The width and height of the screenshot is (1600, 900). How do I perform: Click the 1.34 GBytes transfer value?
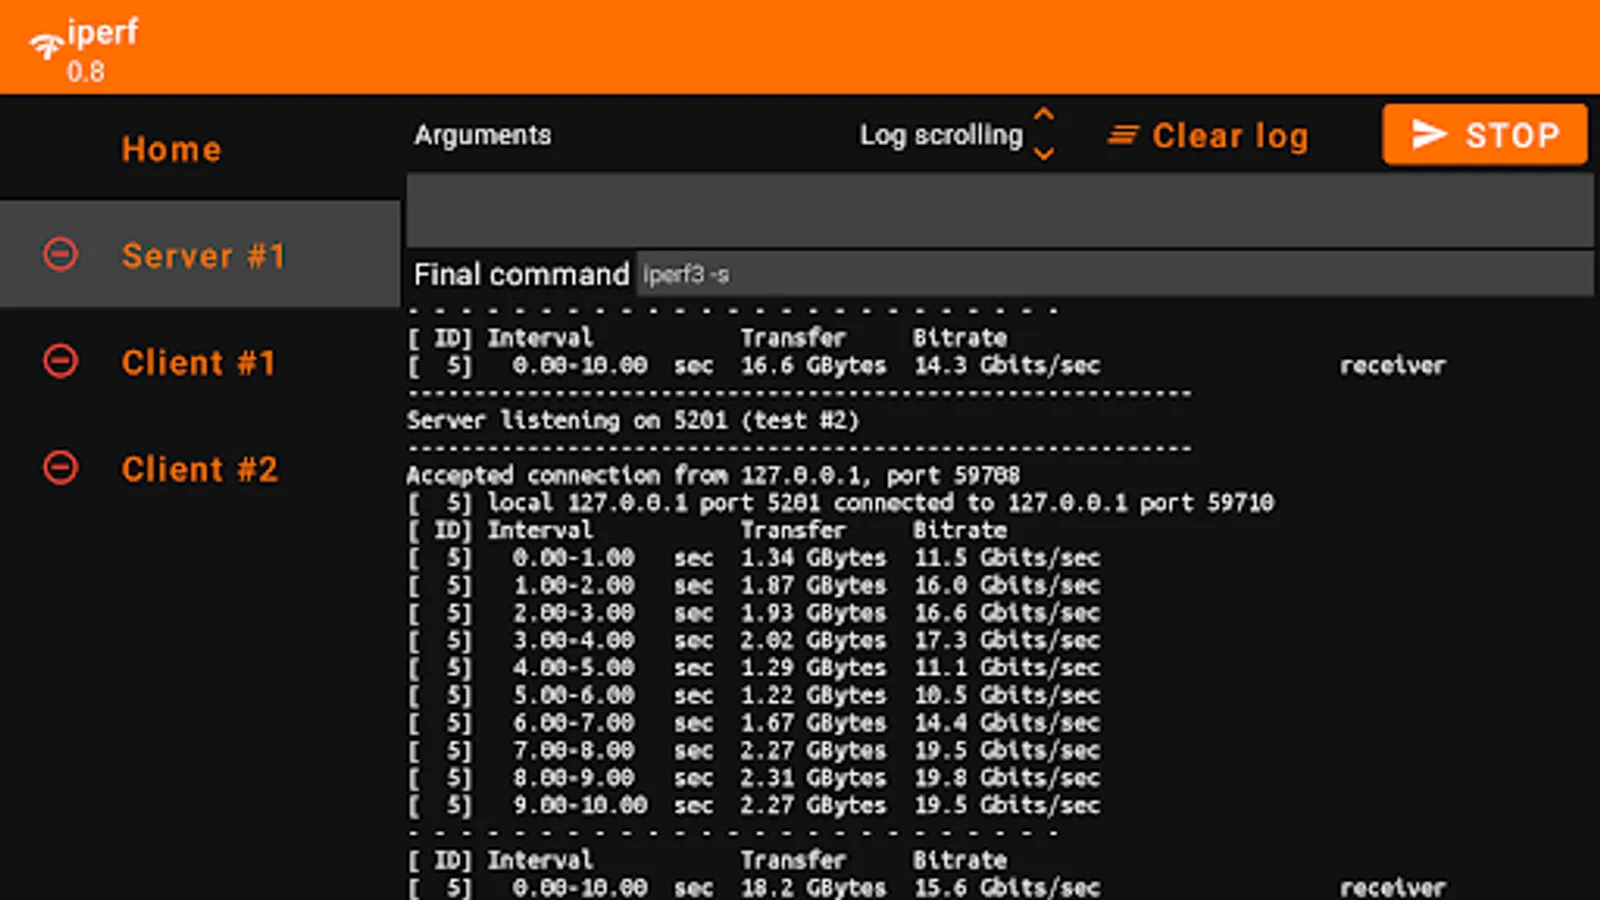[x=813, y=557]
